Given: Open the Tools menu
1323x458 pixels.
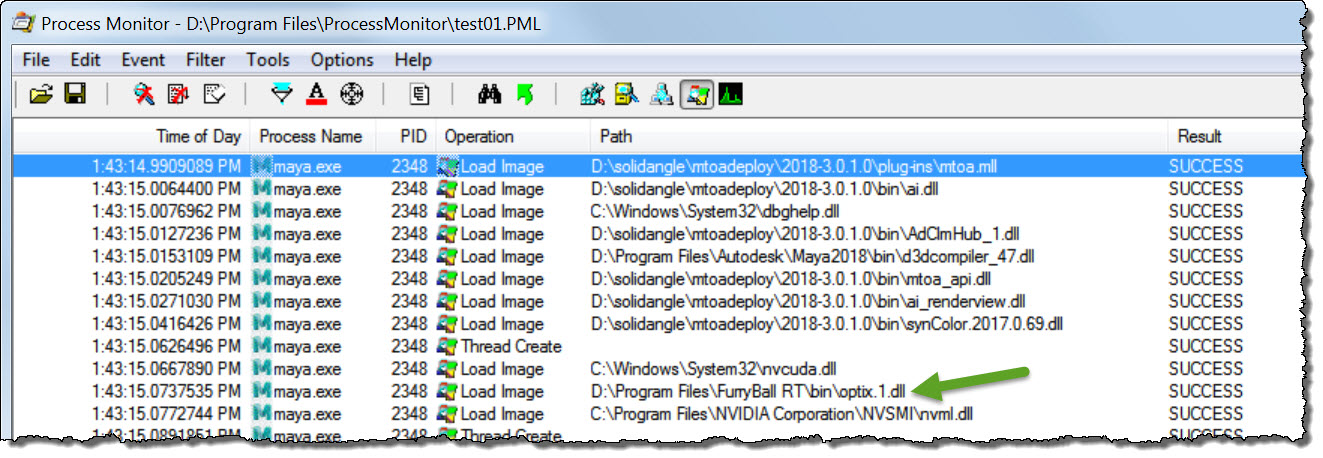Looking at the screenshot, I should tap(268, 59).
